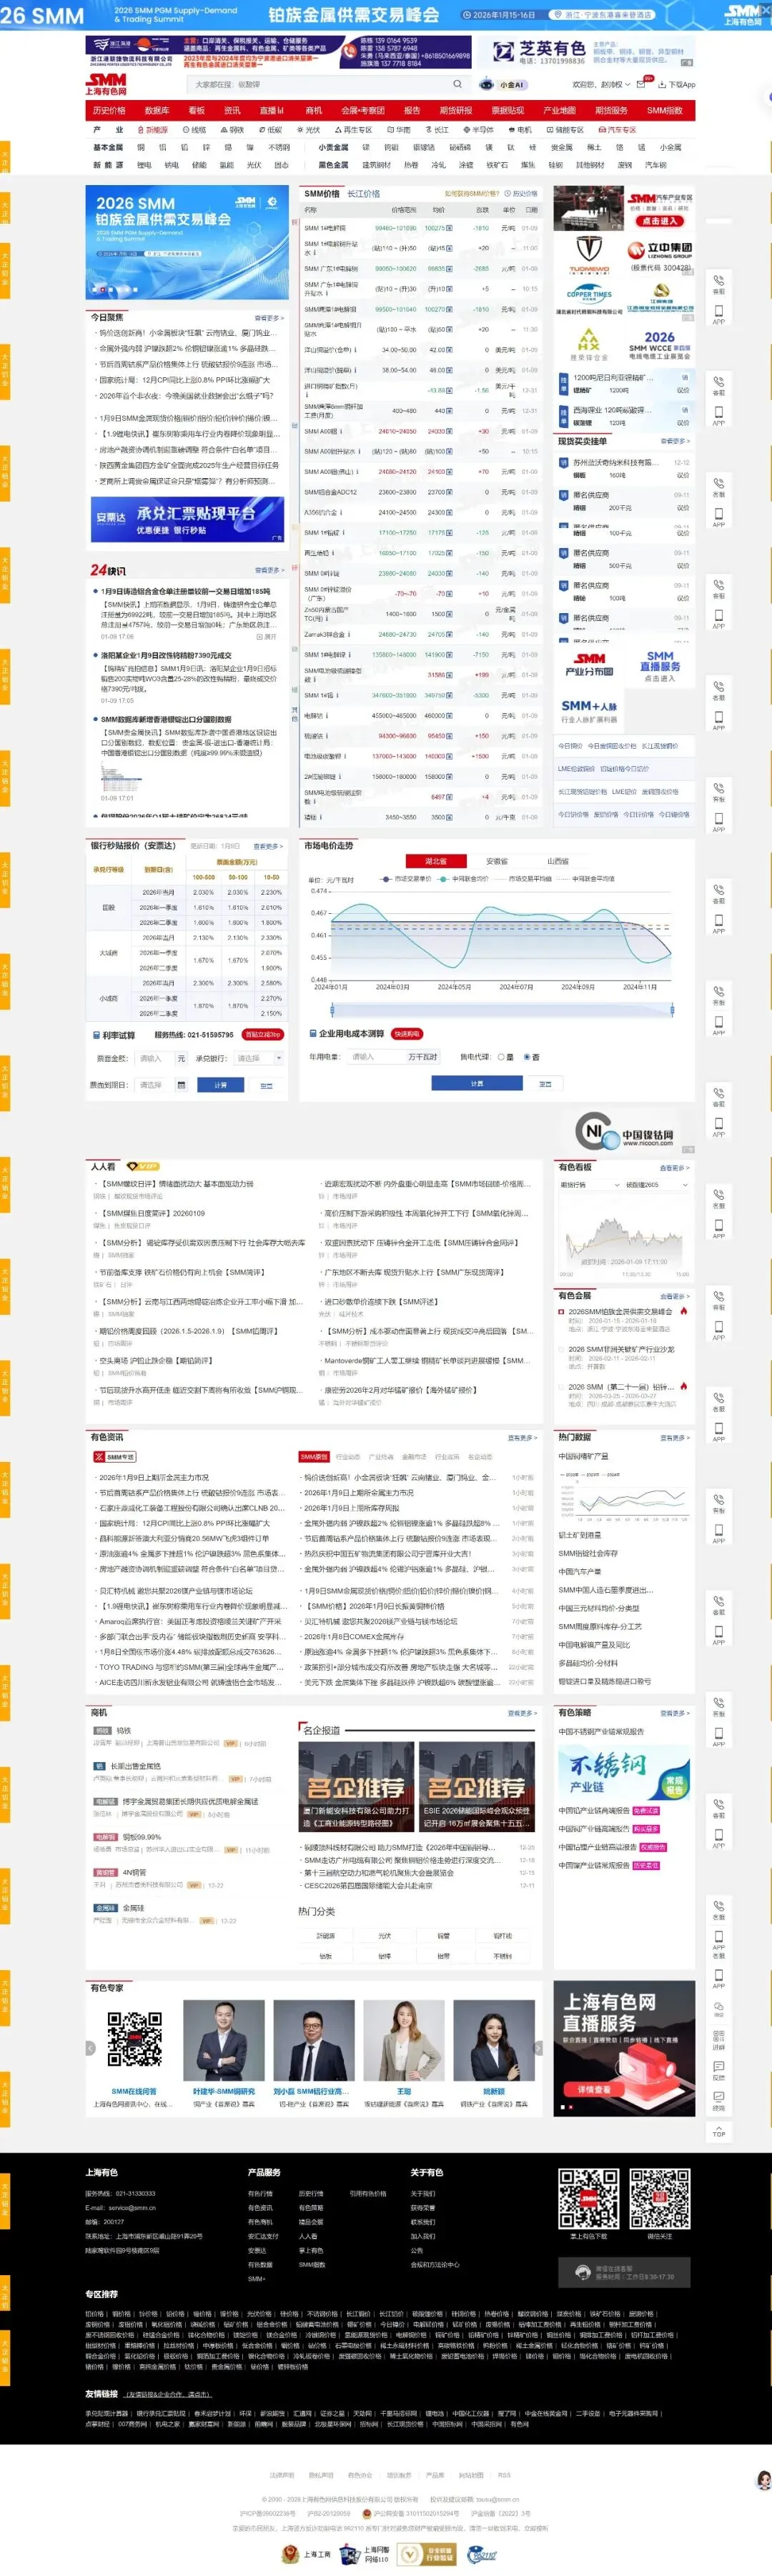Expand 查看更多 in 今日聚焦
The width and height of the screenshot is (772, 2576).
tap(268, 318)
